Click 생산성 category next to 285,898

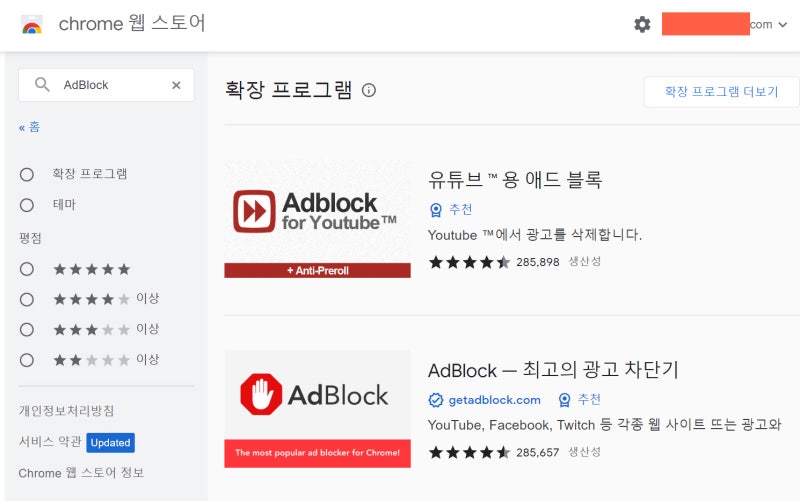[x=585, y=262]
